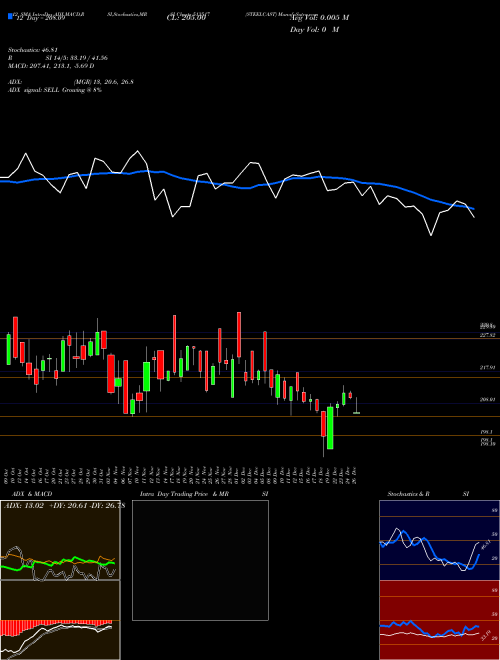This screenshot has width=500, height=660.
Task: Click the 'MACD: 207.41, 213.1, -5.69 D' readout
Action: 51,66
